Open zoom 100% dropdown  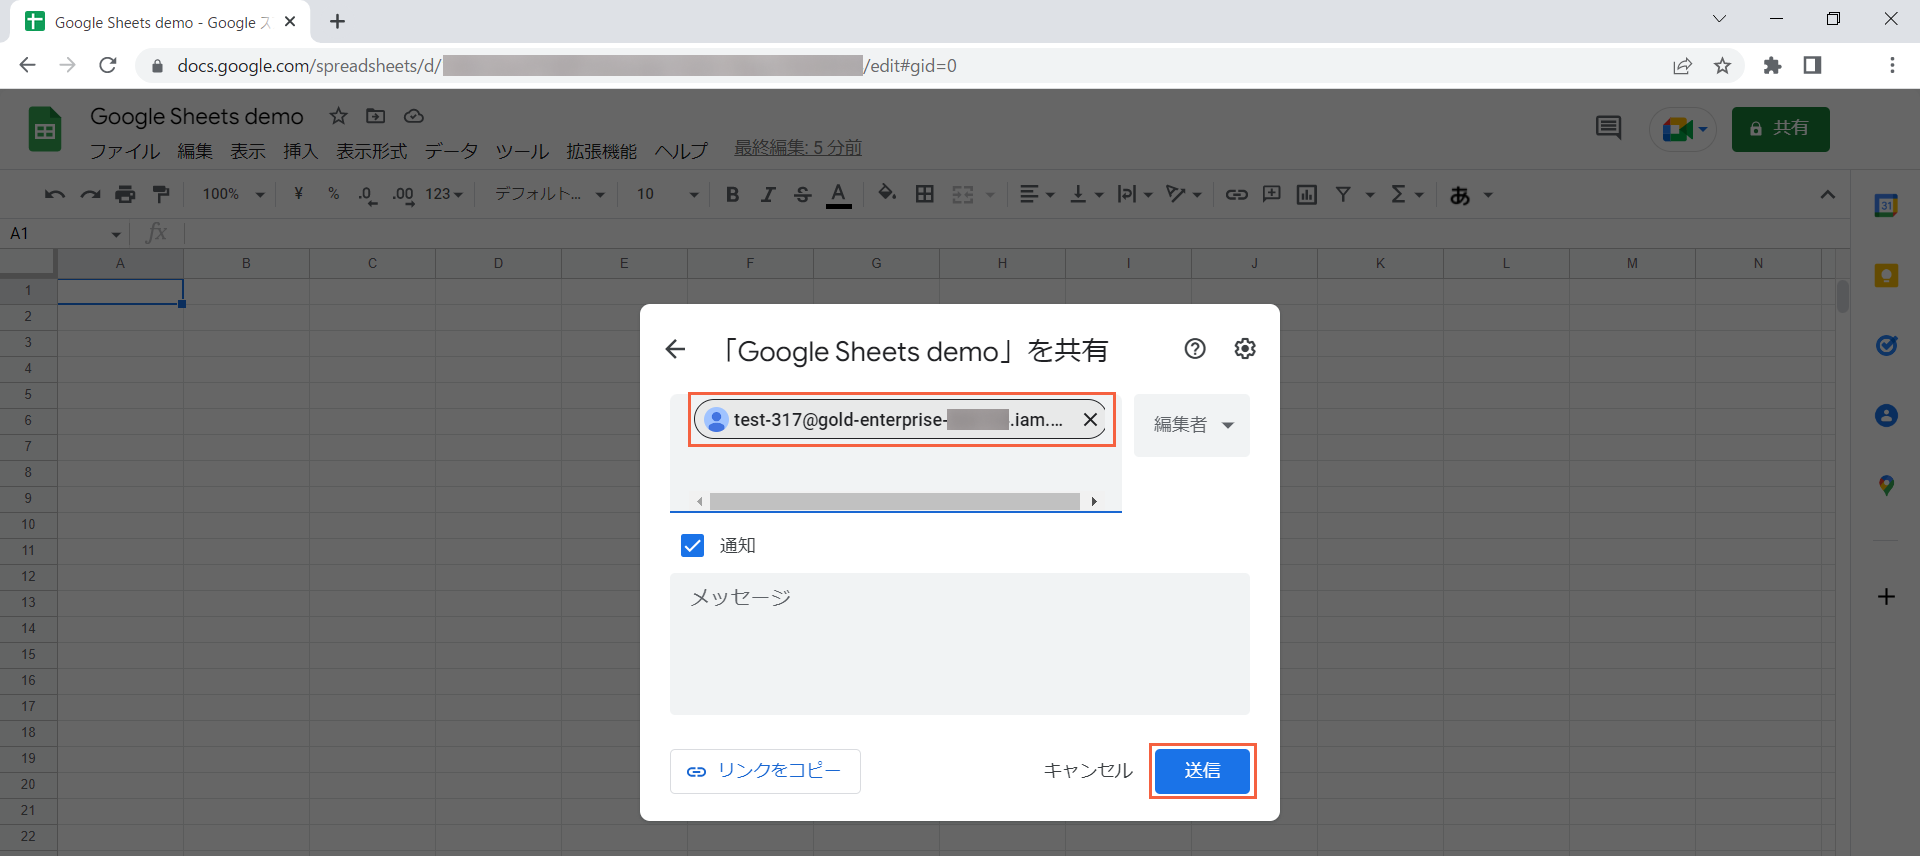pyautogui.click(x=233, y=194)
